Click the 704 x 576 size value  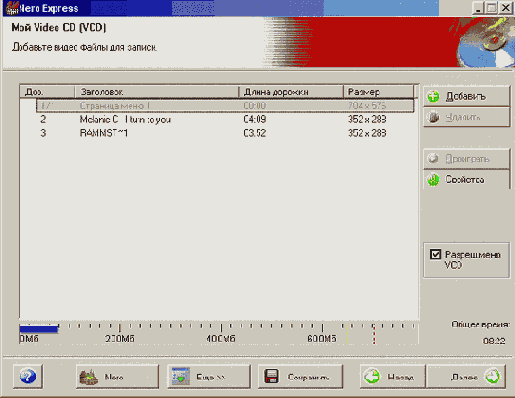(x=367, y=106)
